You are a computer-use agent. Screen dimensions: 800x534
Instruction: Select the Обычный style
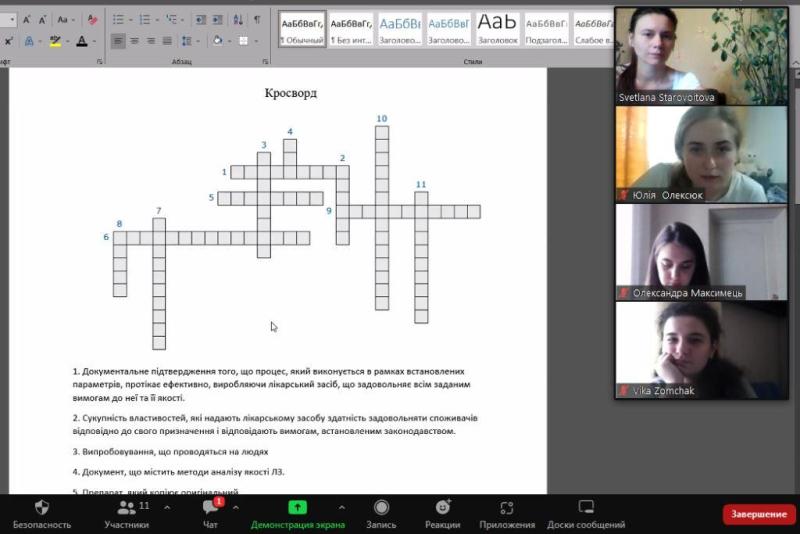(x=303, y=30)
